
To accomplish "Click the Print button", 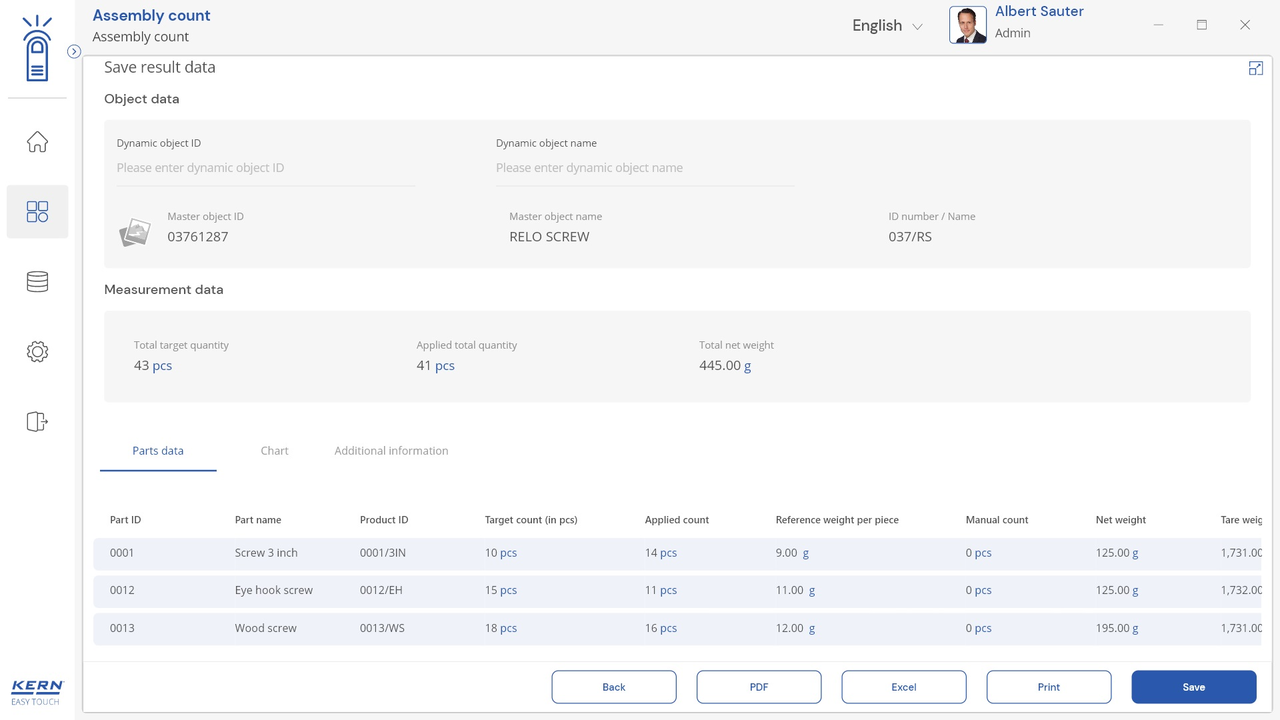I will 1049,687.
